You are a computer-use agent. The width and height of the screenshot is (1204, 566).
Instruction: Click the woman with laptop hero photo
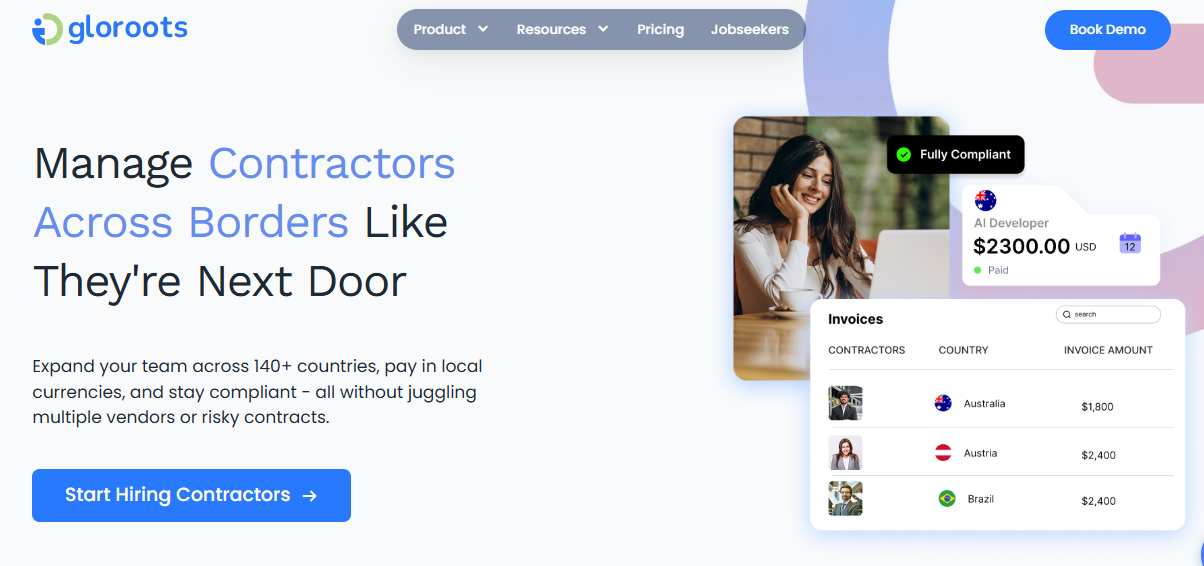coord(841,248)
